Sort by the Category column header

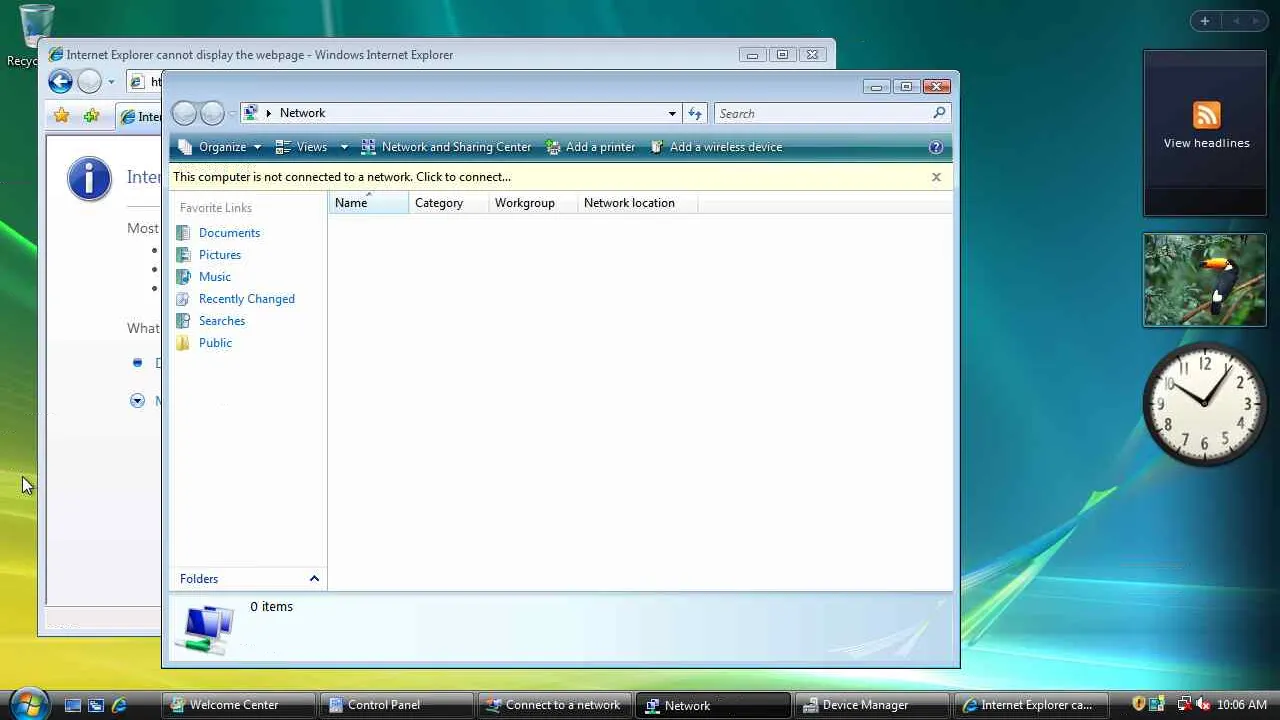[x=449, y=203]
